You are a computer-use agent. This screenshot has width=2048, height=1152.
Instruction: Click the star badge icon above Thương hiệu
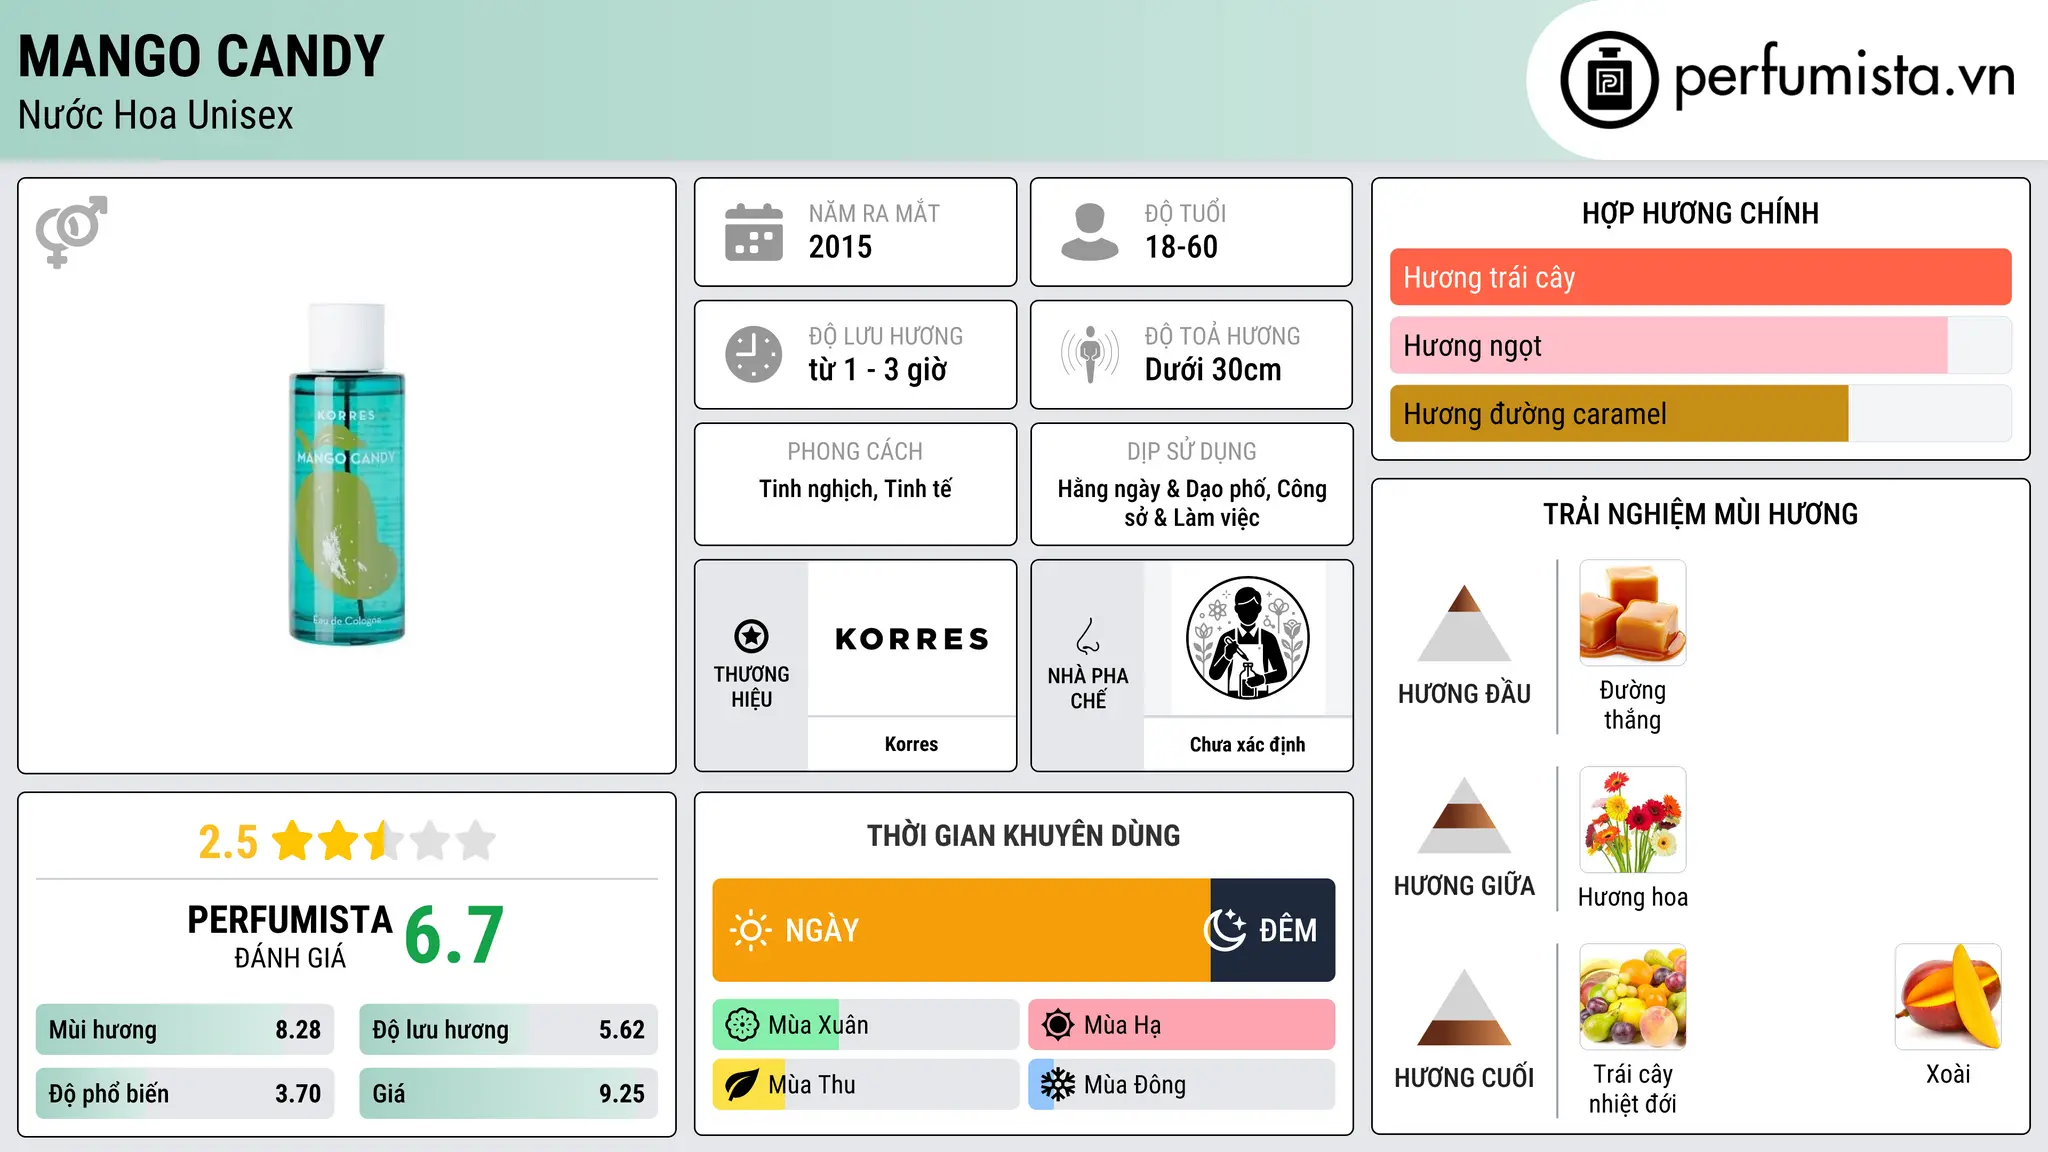point(751,636)
